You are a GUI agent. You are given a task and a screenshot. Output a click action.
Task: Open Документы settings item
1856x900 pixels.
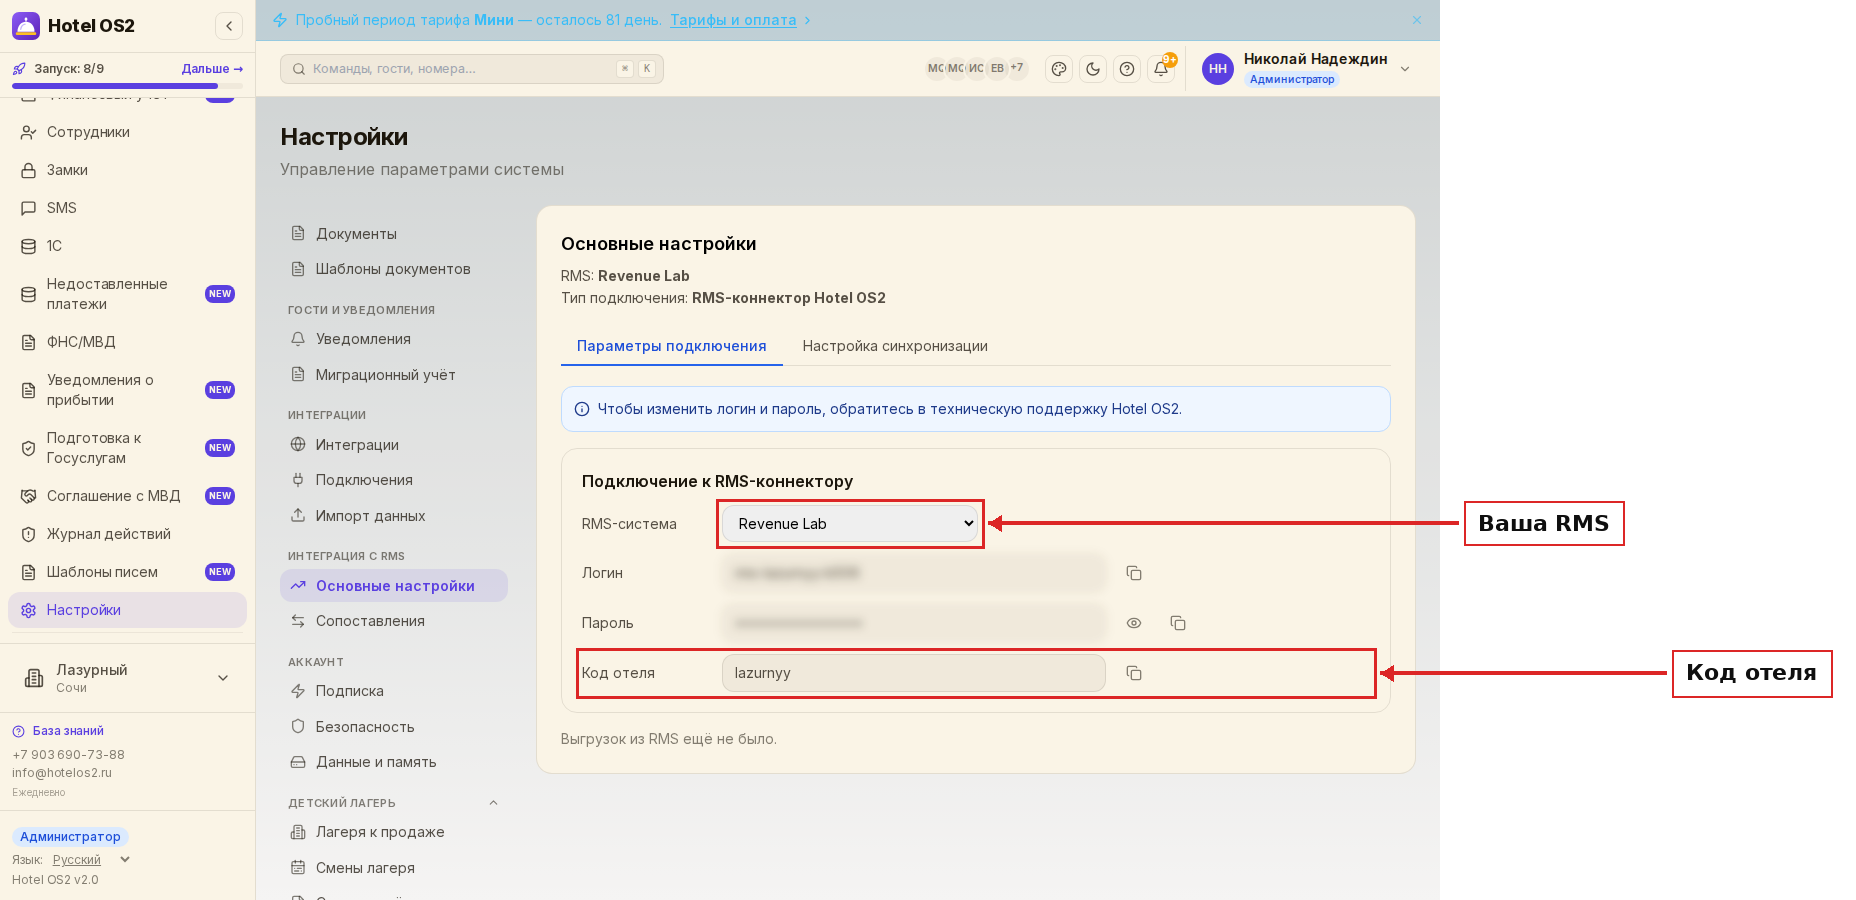pos(394,234)
